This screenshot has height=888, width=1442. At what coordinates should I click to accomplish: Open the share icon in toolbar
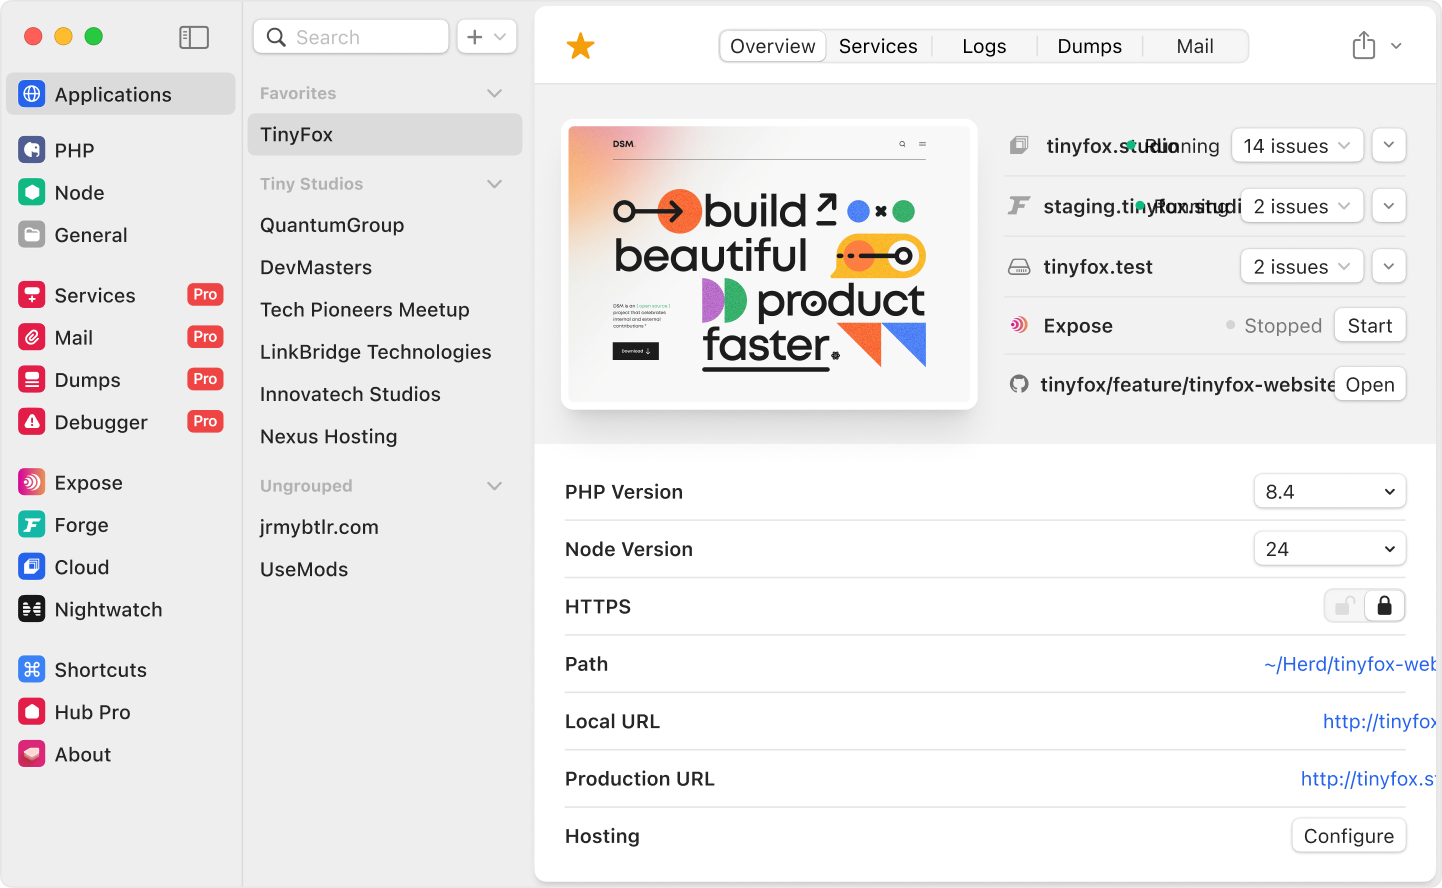point(1364,46)
